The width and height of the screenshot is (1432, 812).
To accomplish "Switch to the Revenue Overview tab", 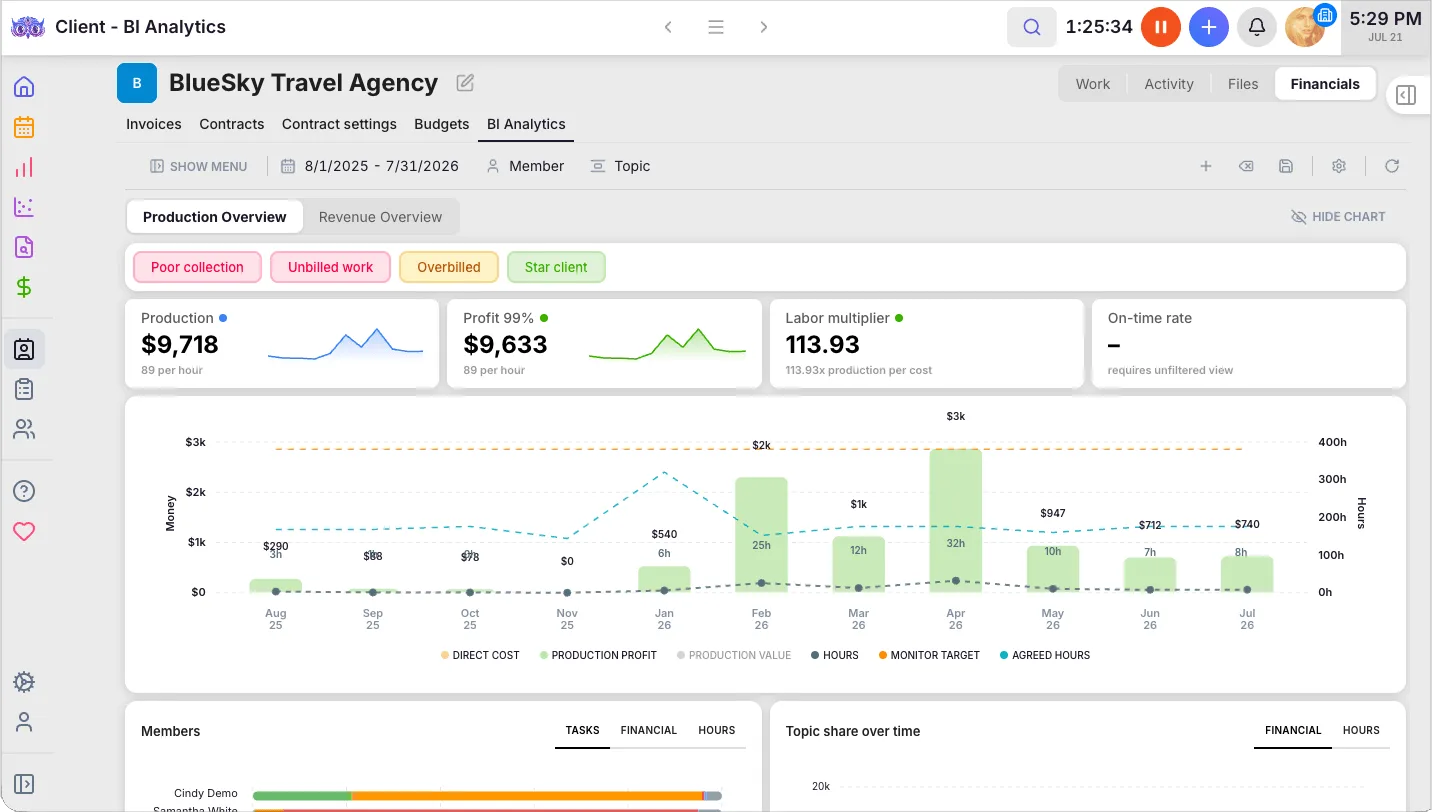I will pyautogui.click(x=380, y=217).
